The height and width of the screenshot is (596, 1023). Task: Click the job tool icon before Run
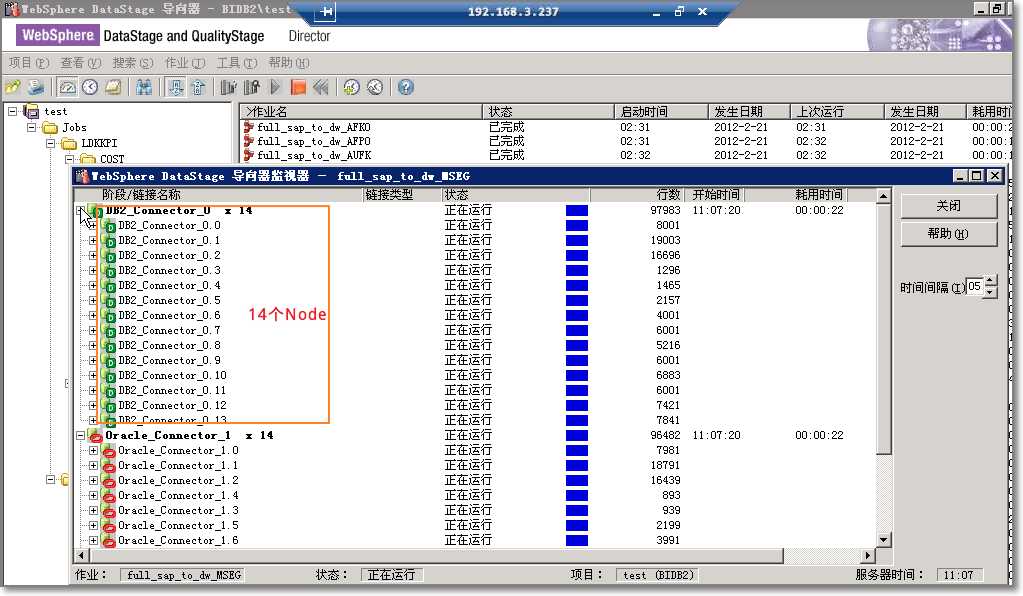(252, 87)
